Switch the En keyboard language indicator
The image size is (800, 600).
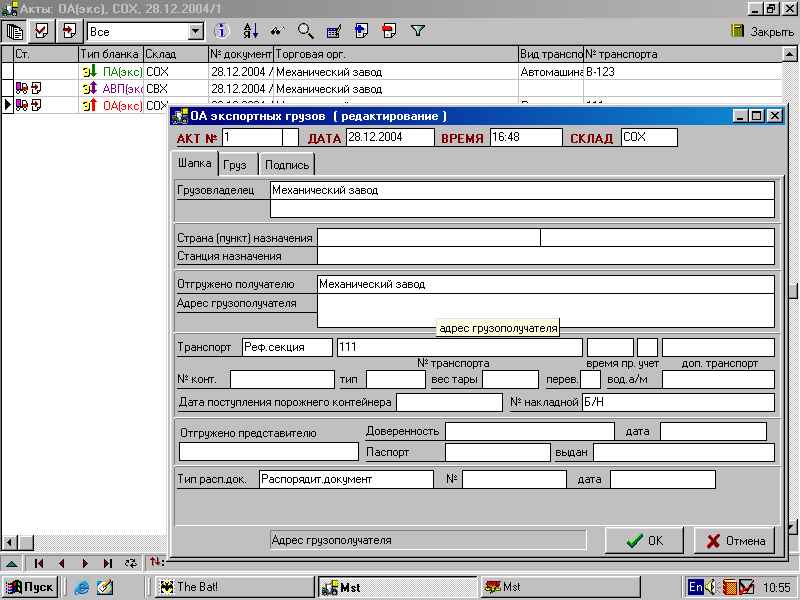[x=695, y=587]
